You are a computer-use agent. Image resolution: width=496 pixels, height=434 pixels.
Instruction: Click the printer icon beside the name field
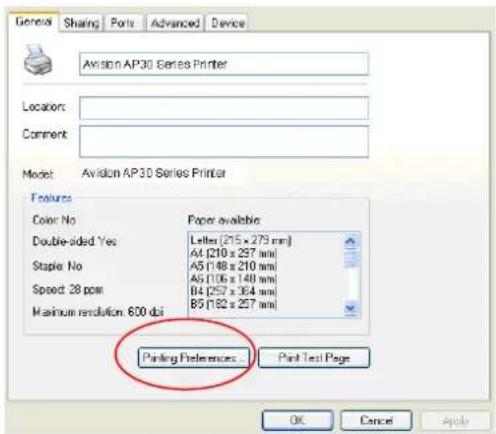click(38, 60)
